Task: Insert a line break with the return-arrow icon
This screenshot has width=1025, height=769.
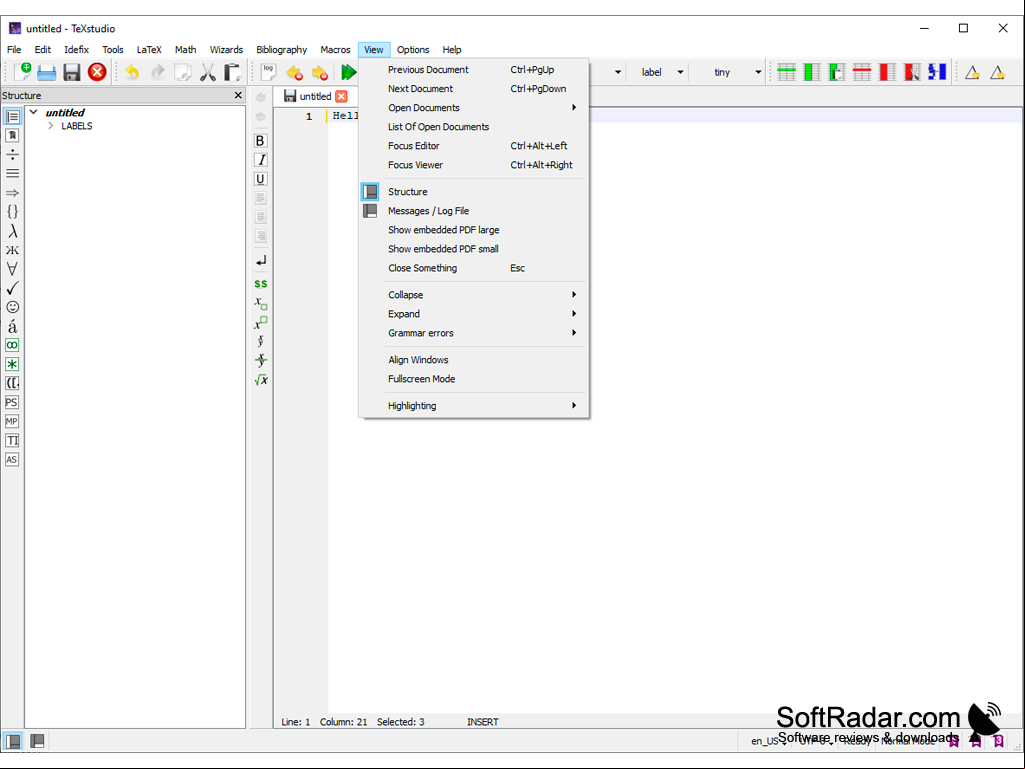Action: [261, 260]
